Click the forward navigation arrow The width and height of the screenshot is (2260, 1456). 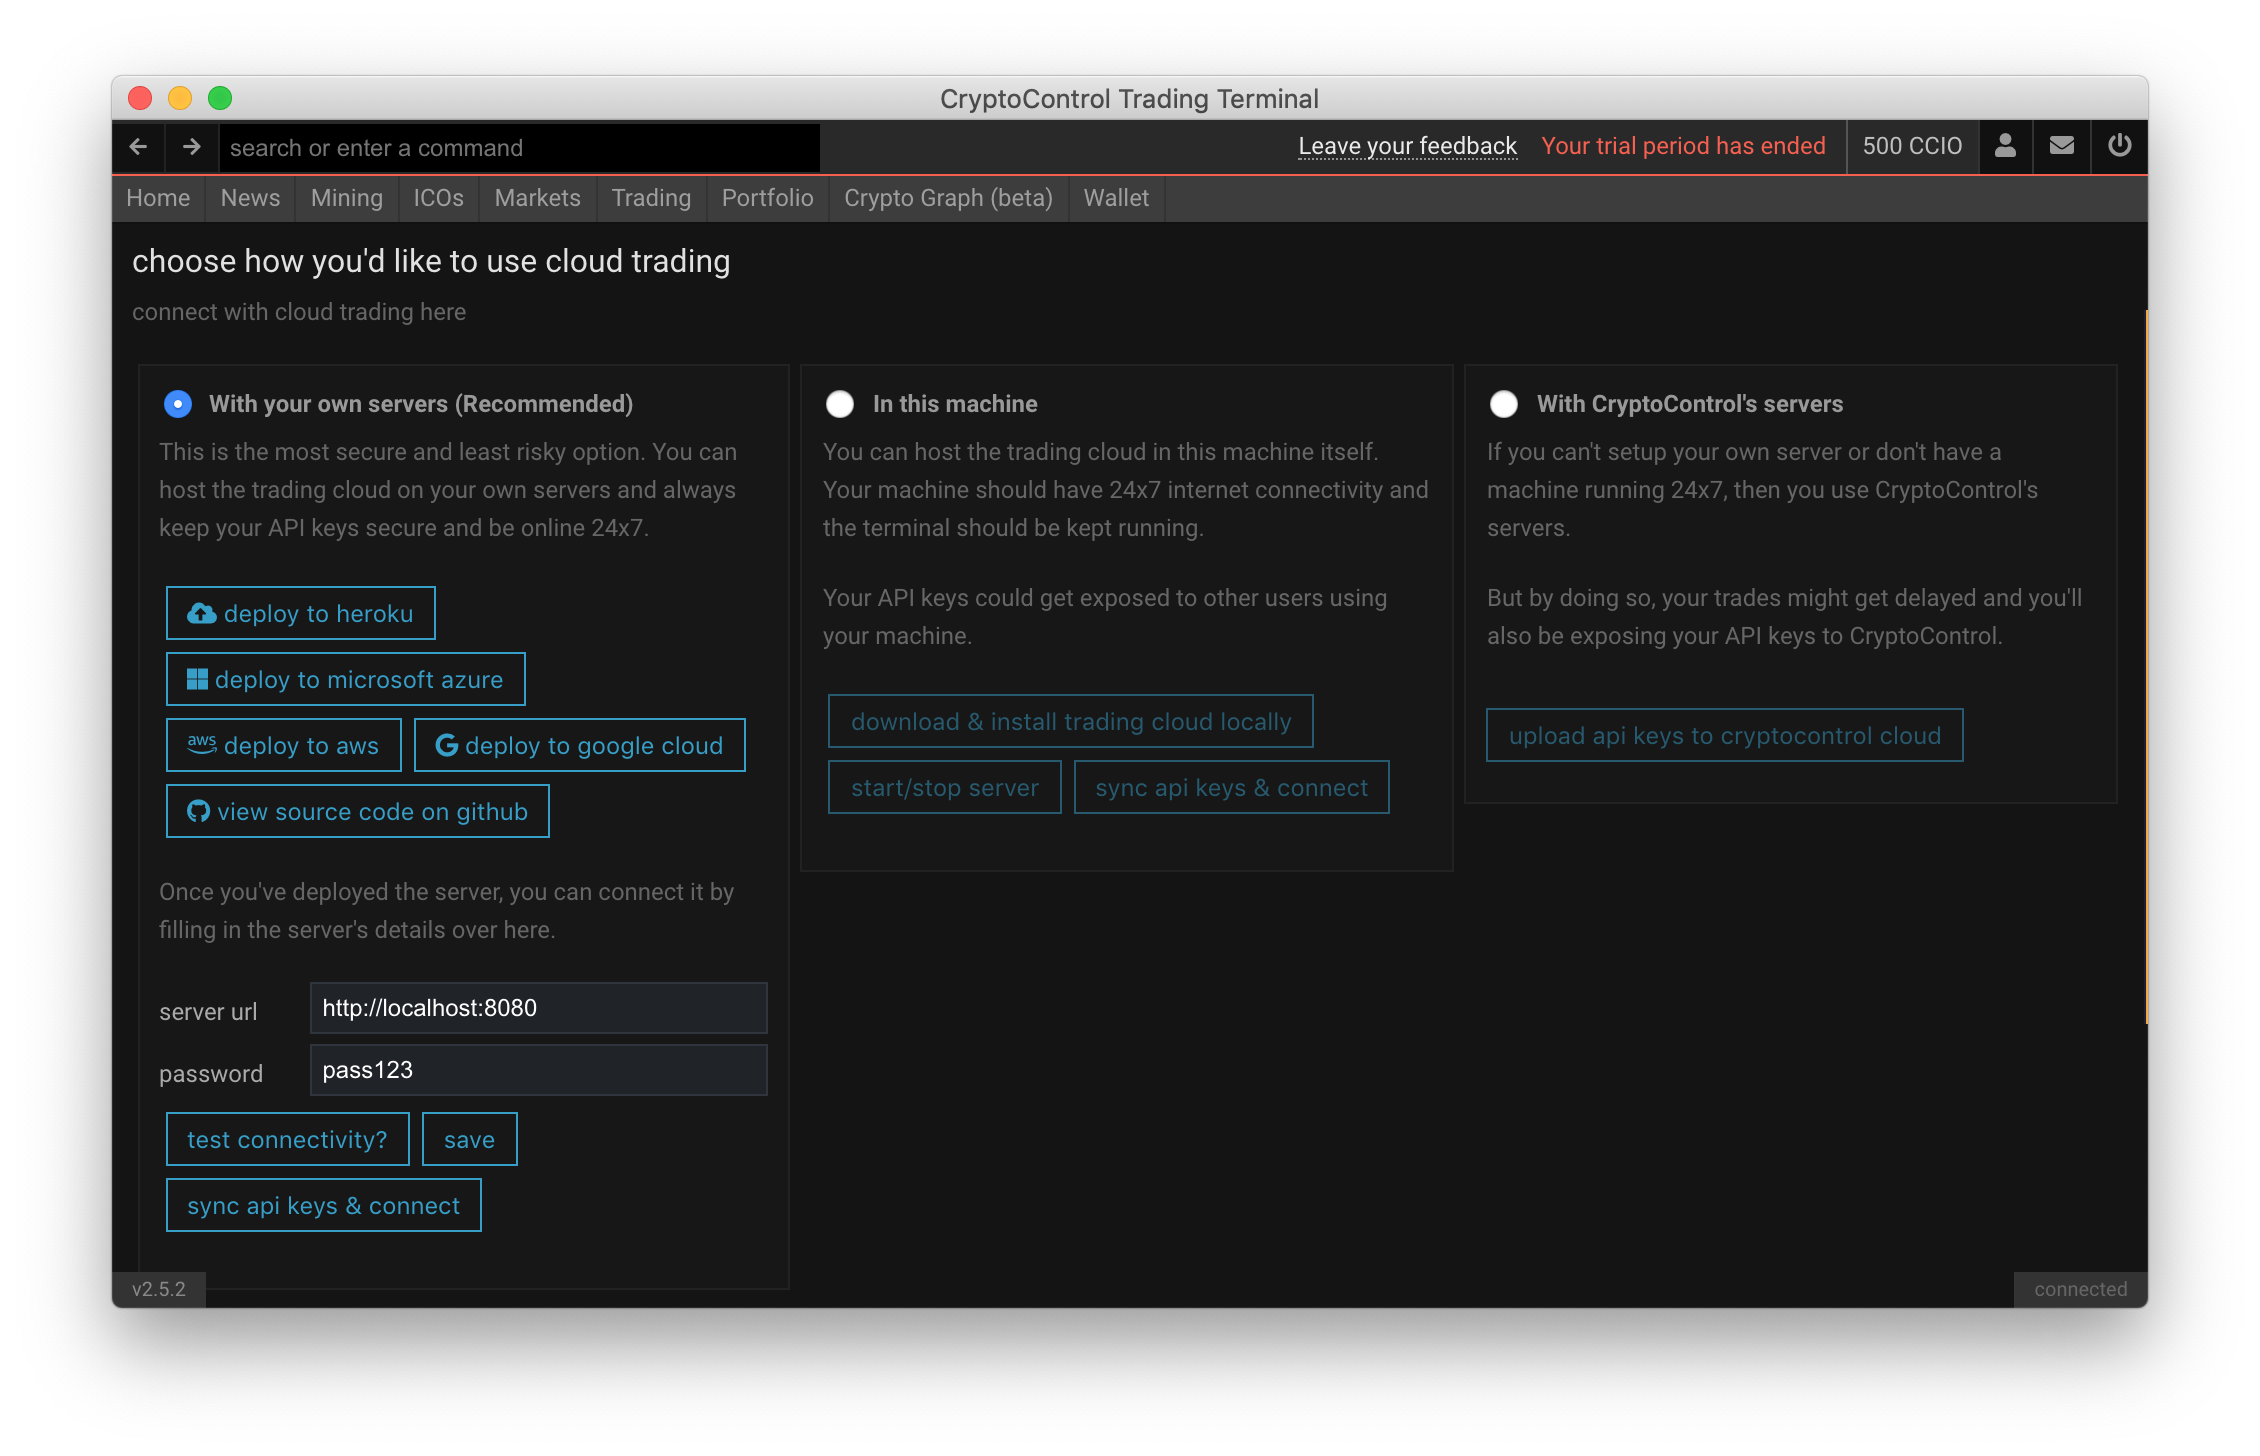click(x=192, y=147)
